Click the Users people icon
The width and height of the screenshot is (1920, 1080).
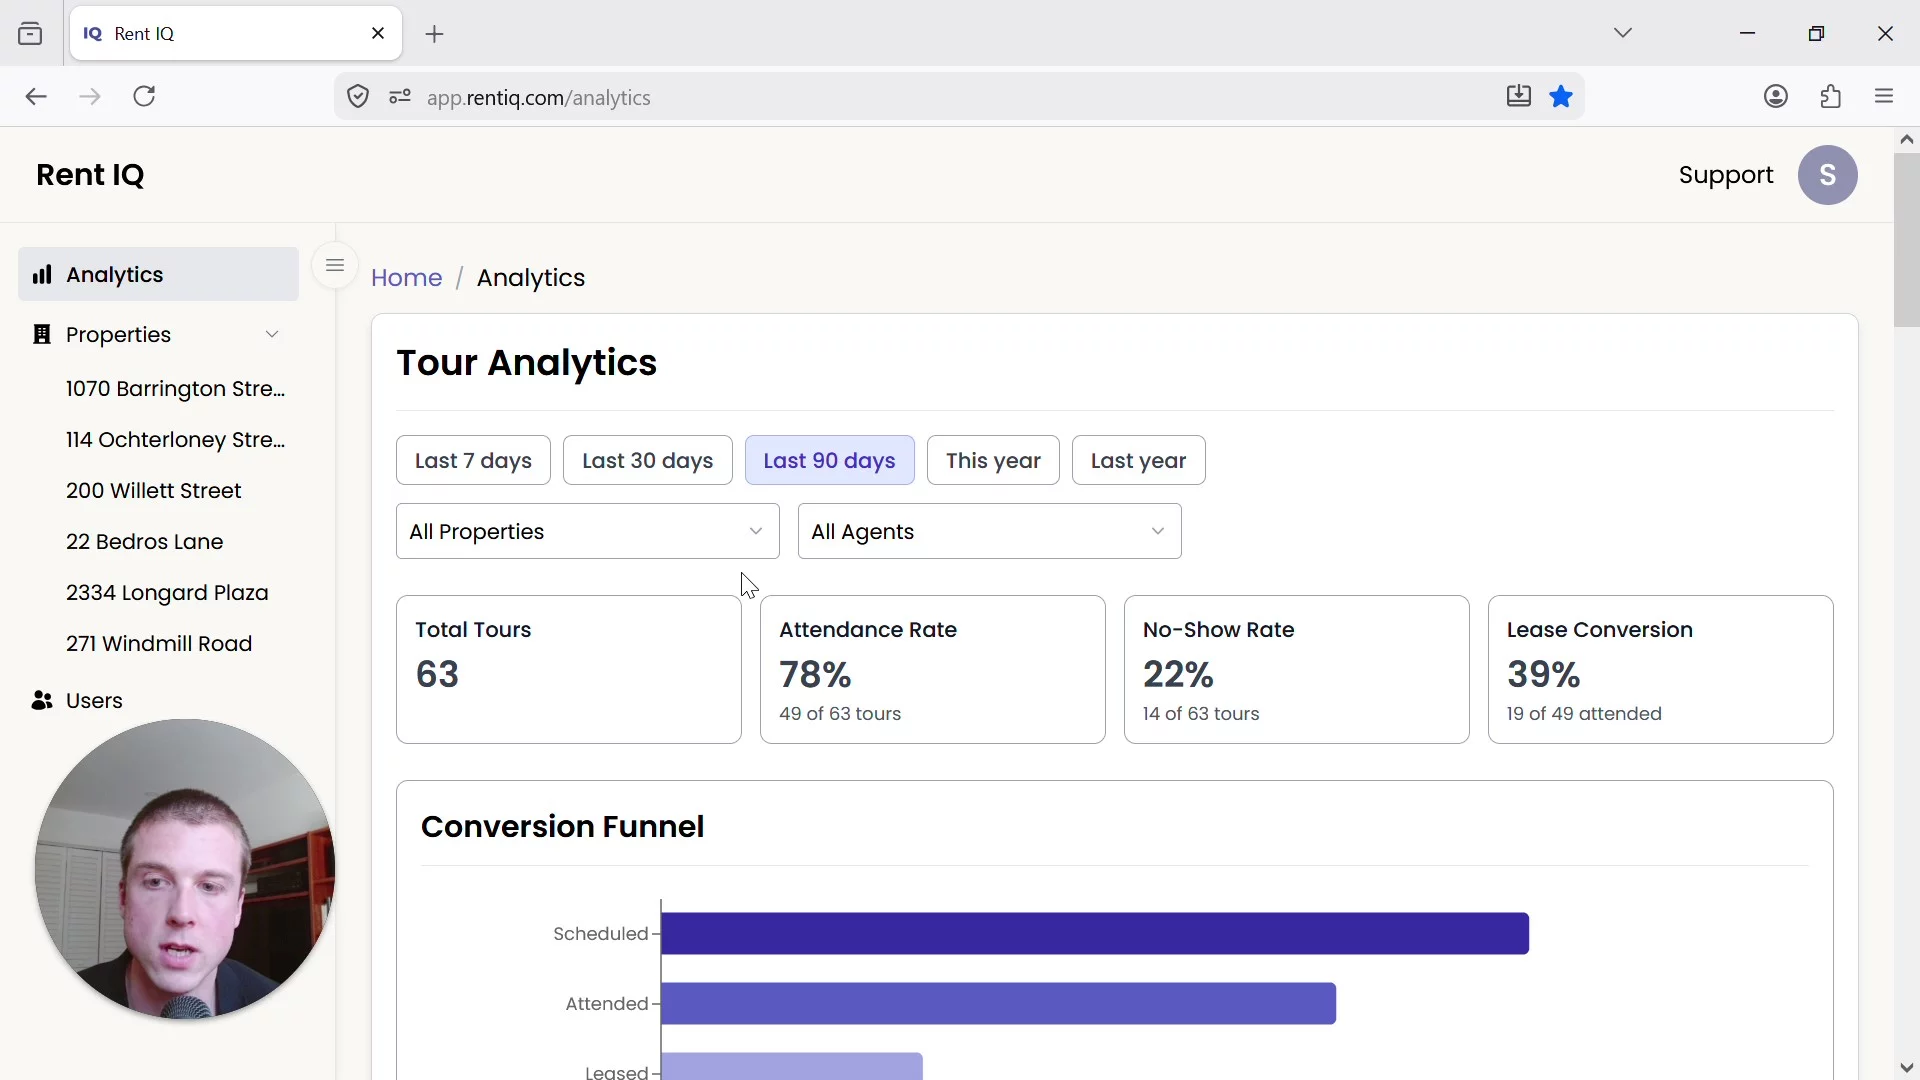point(42,701)
